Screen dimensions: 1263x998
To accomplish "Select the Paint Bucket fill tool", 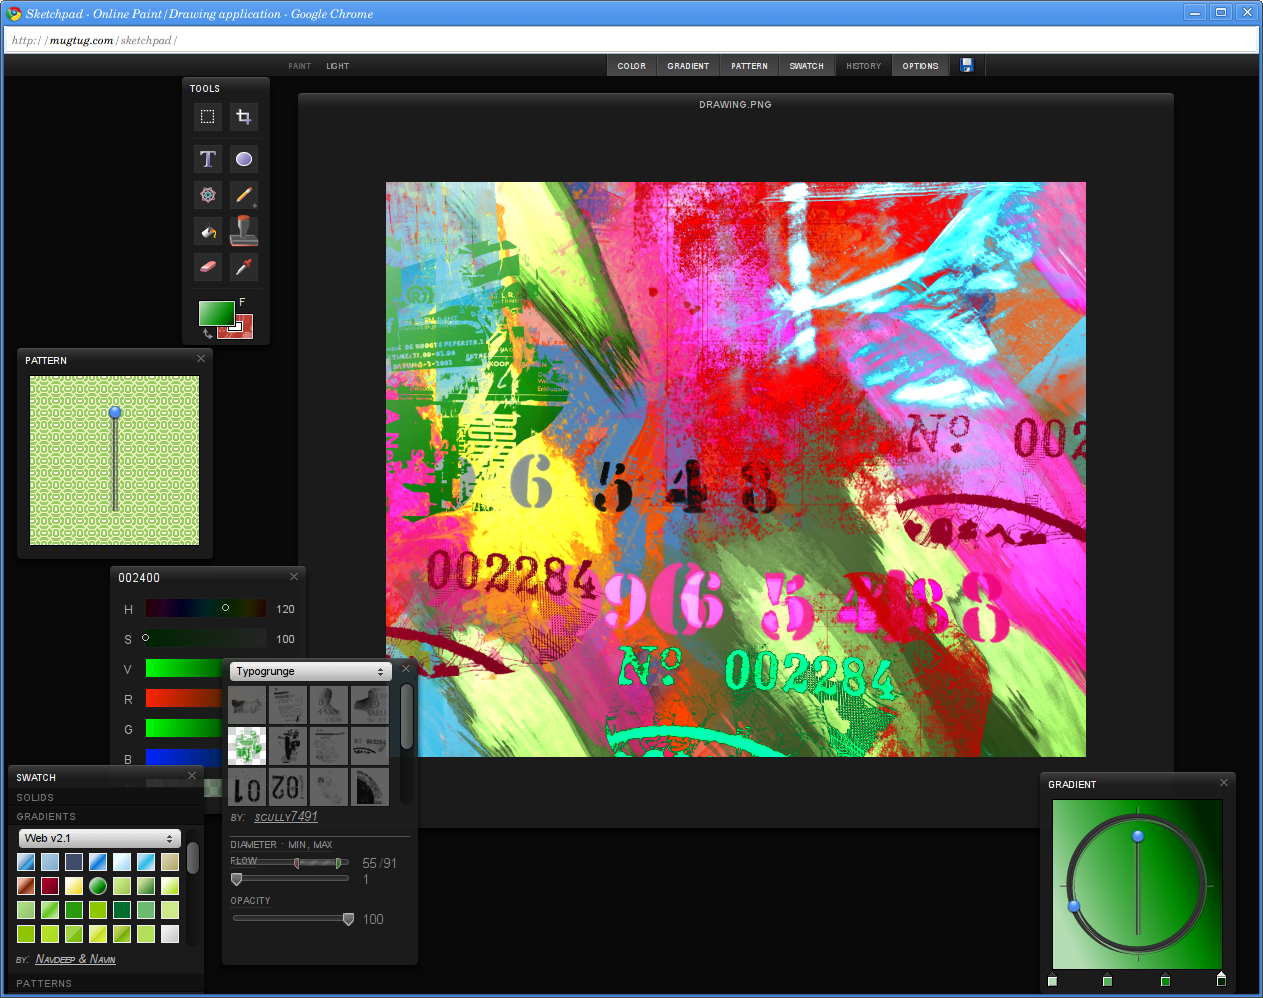I will [207, 232].
